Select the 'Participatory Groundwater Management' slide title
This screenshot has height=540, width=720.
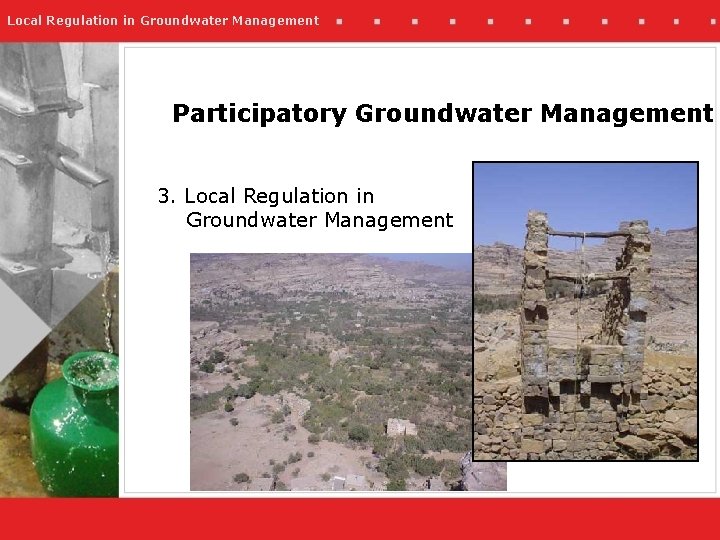point(443,113)
